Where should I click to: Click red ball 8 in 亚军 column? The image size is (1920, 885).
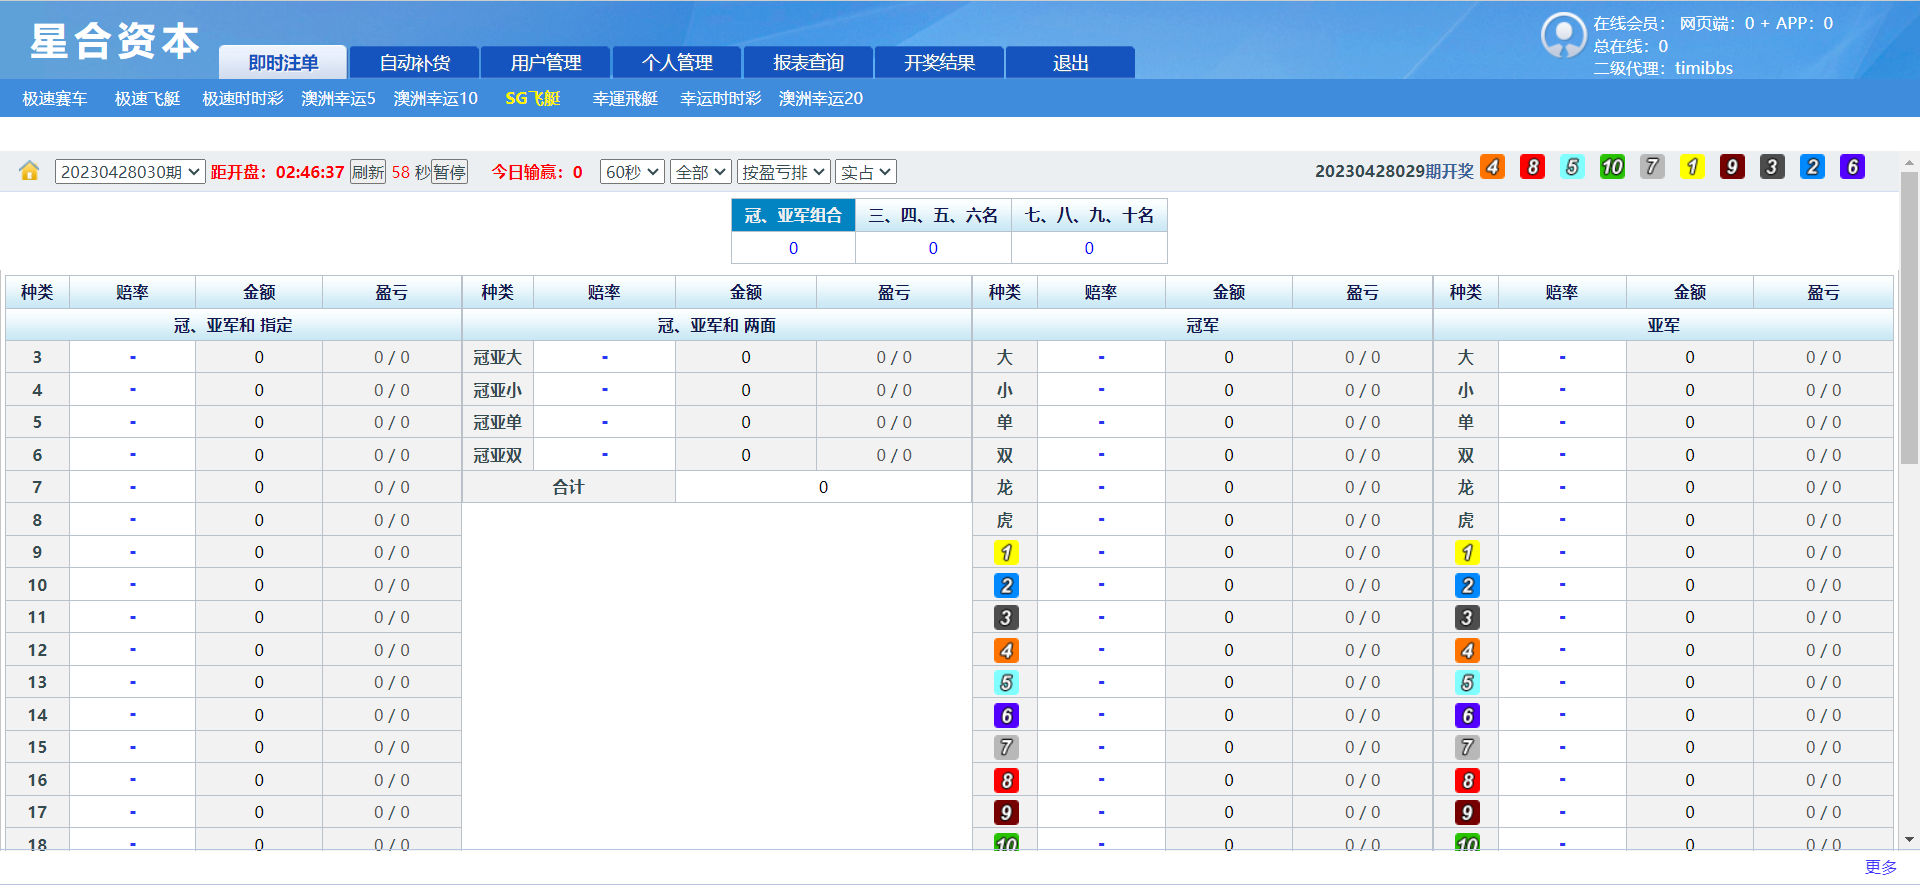coord(1467,780)
